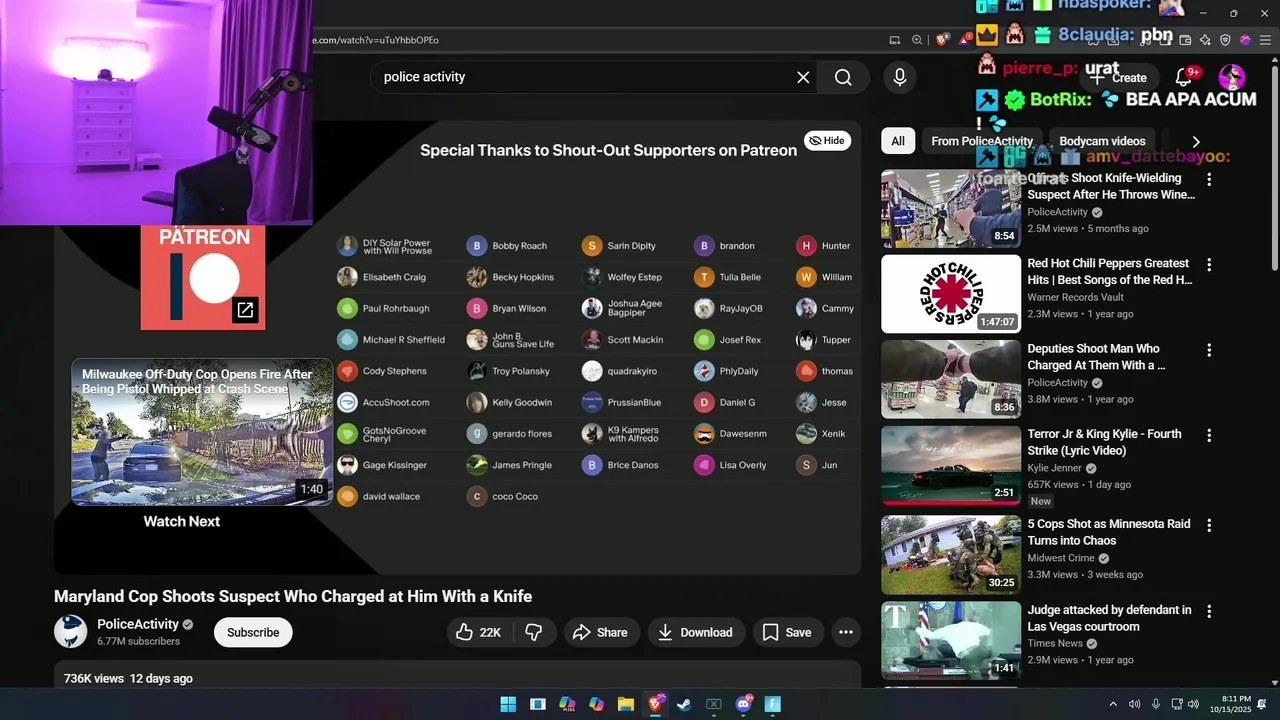The width and height of the screenshot is (1280, 720).
Task: Click the Subscribe button
Action: [253, 632]
